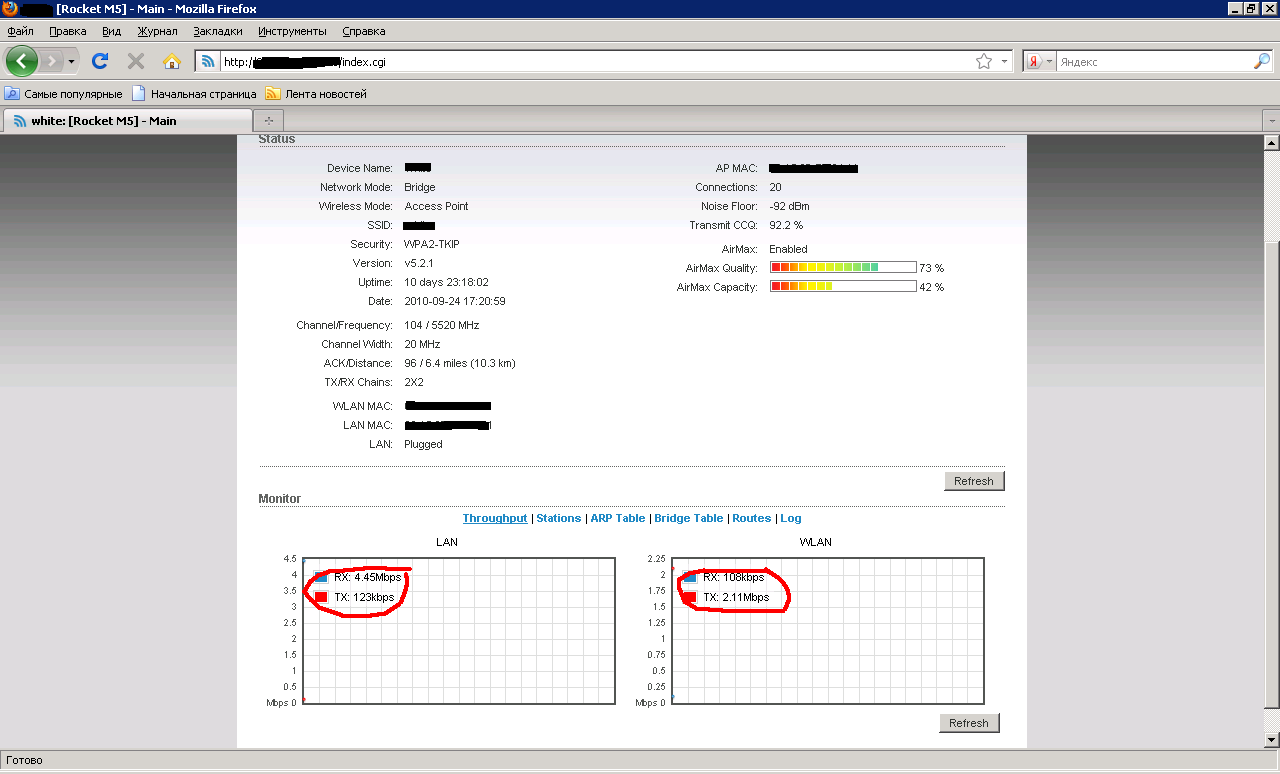This screenshot has width=1280, height=774.
Task: Click the TX/RX Chains value 2X2
Action: (415, 382)
